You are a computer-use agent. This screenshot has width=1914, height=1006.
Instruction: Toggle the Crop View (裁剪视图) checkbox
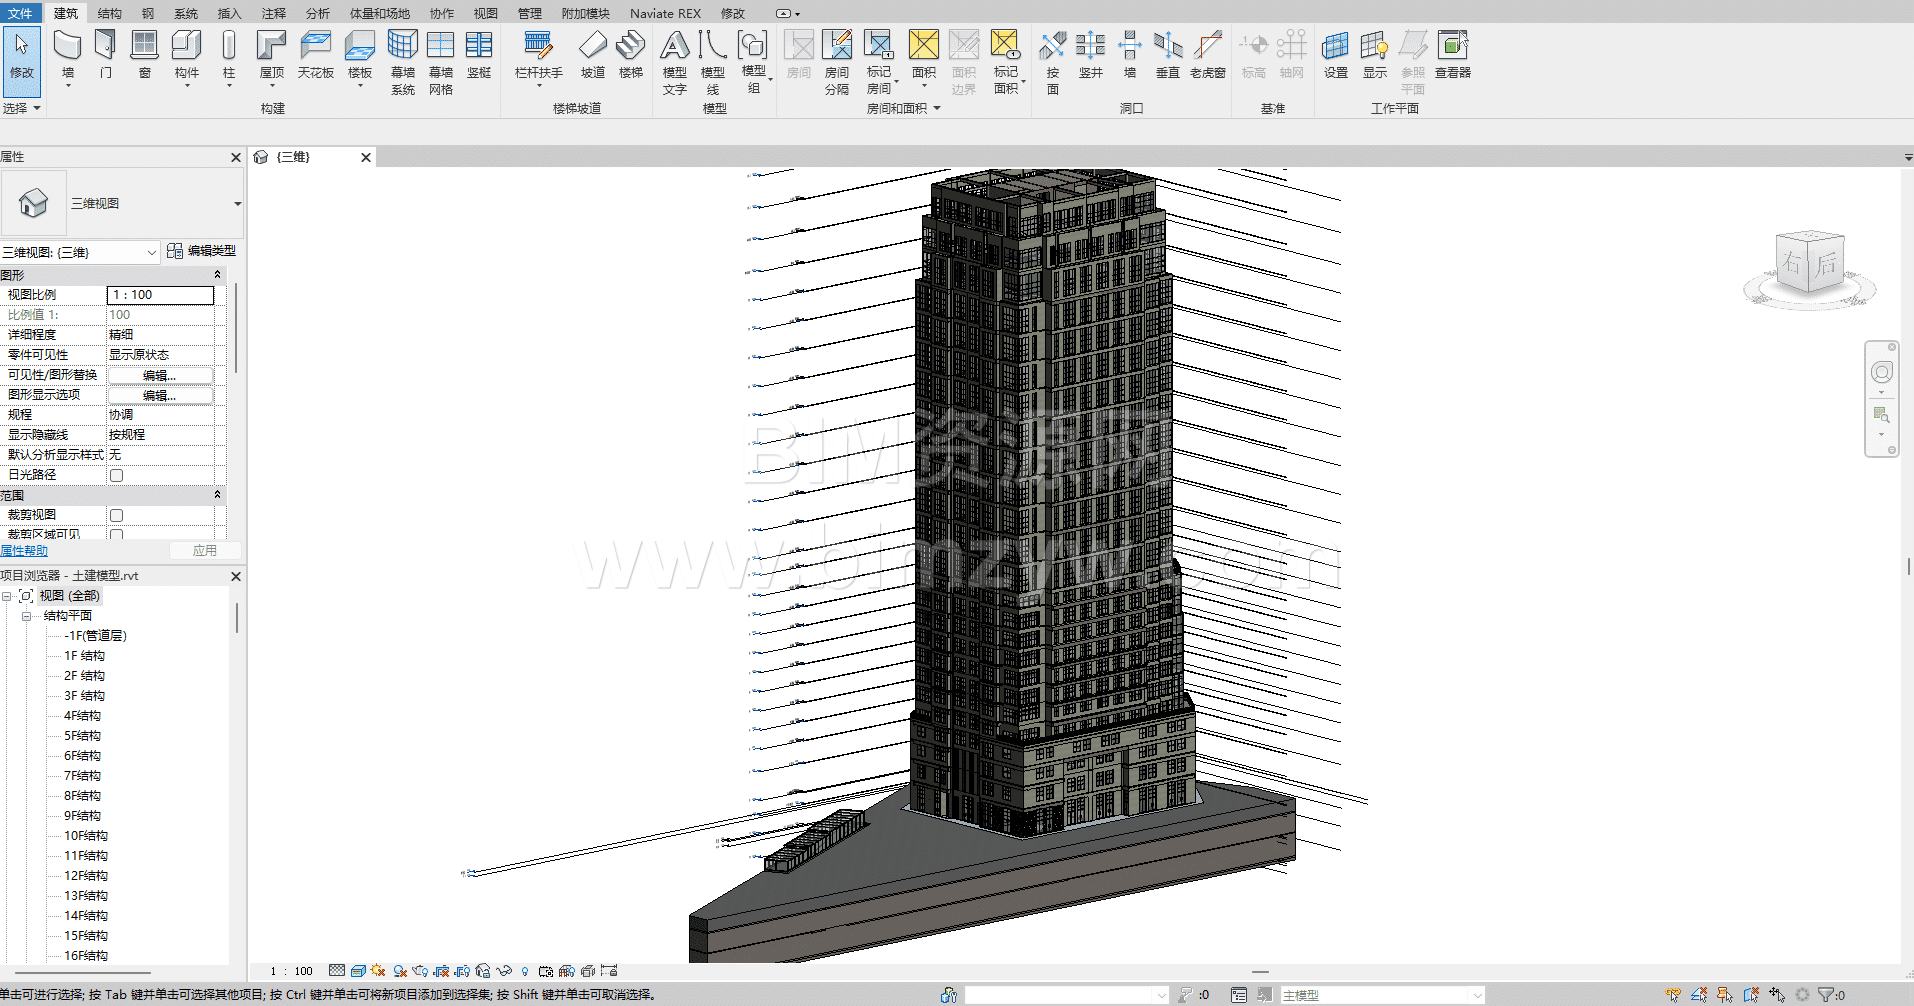point(116,515)
